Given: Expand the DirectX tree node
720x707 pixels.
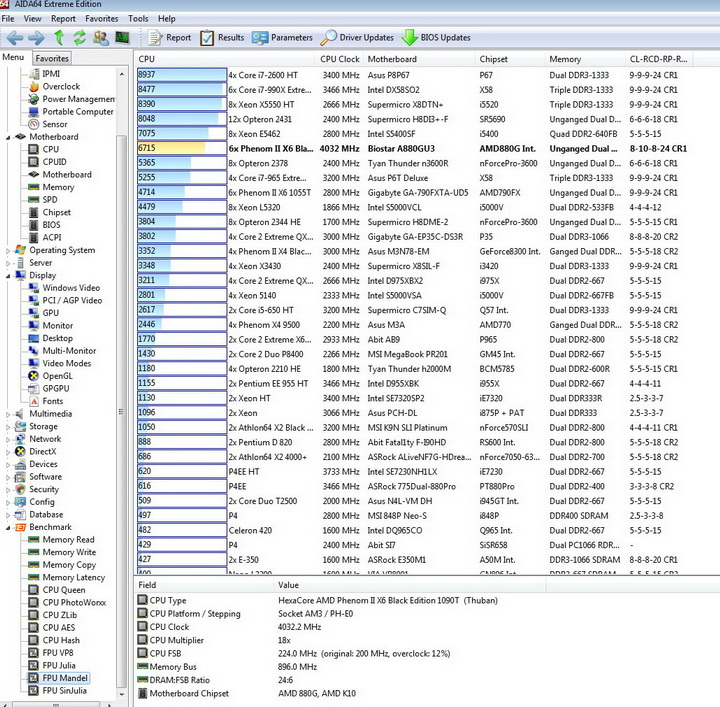Looking at the screenshot, I should (x=8, y=452).
